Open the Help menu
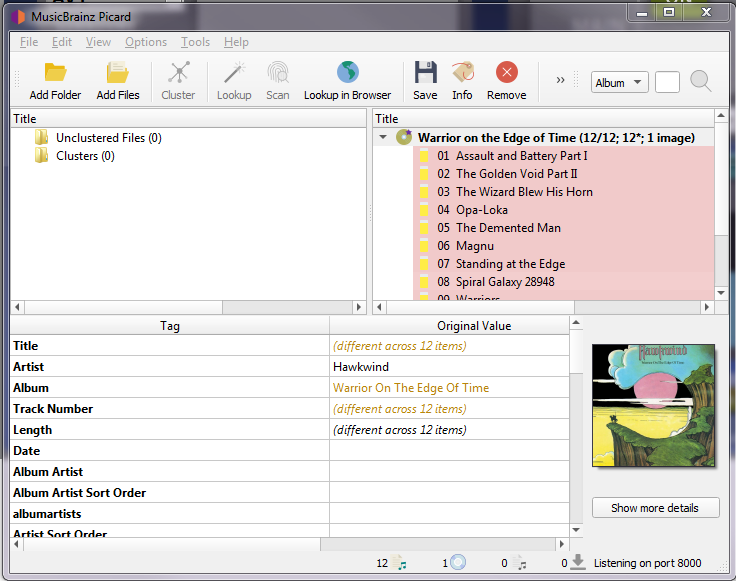This screenshot has height=581, width=736. 236,42
